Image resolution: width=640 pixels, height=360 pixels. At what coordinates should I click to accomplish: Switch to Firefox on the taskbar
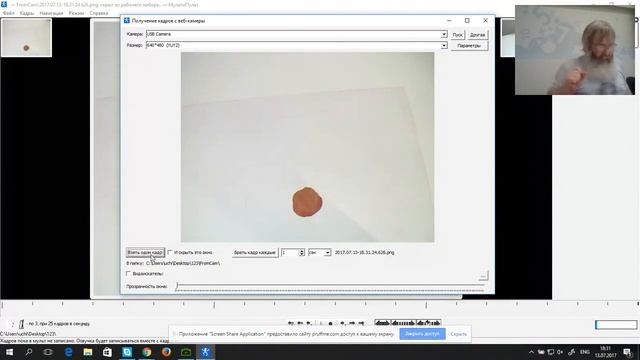166,352
